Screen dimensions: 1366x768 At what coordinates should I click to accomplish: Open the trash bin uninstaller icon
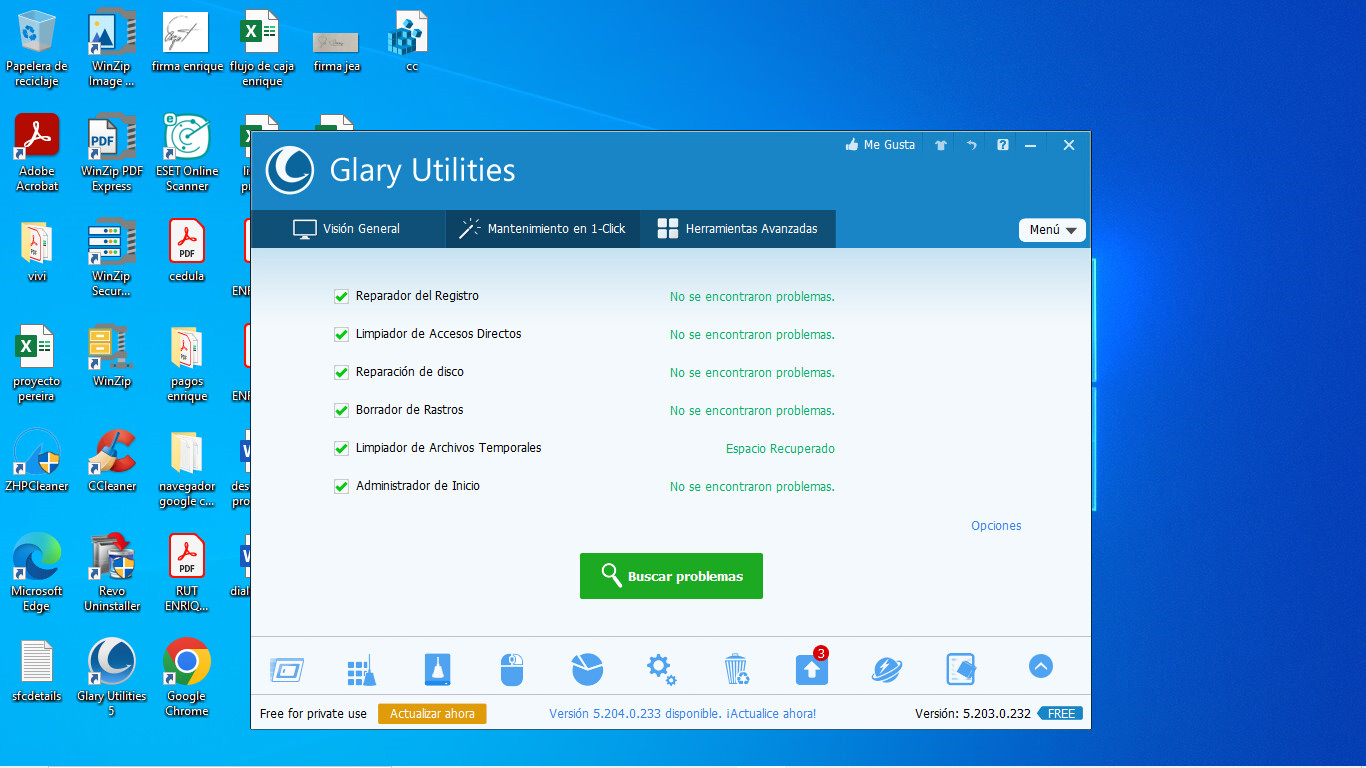(x=736, y=669)
